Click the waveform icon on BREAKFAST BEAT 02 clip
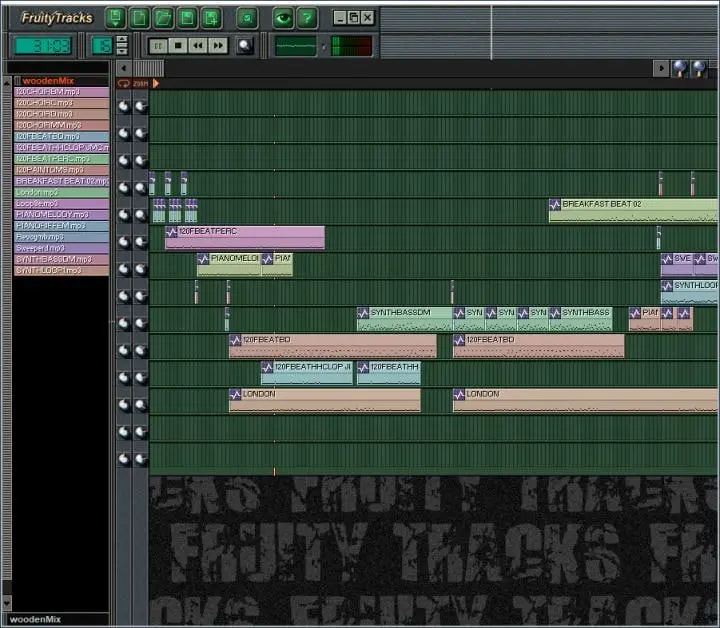Image resolution: width=720 pixels, height=628 pixels. pos(555,205)
